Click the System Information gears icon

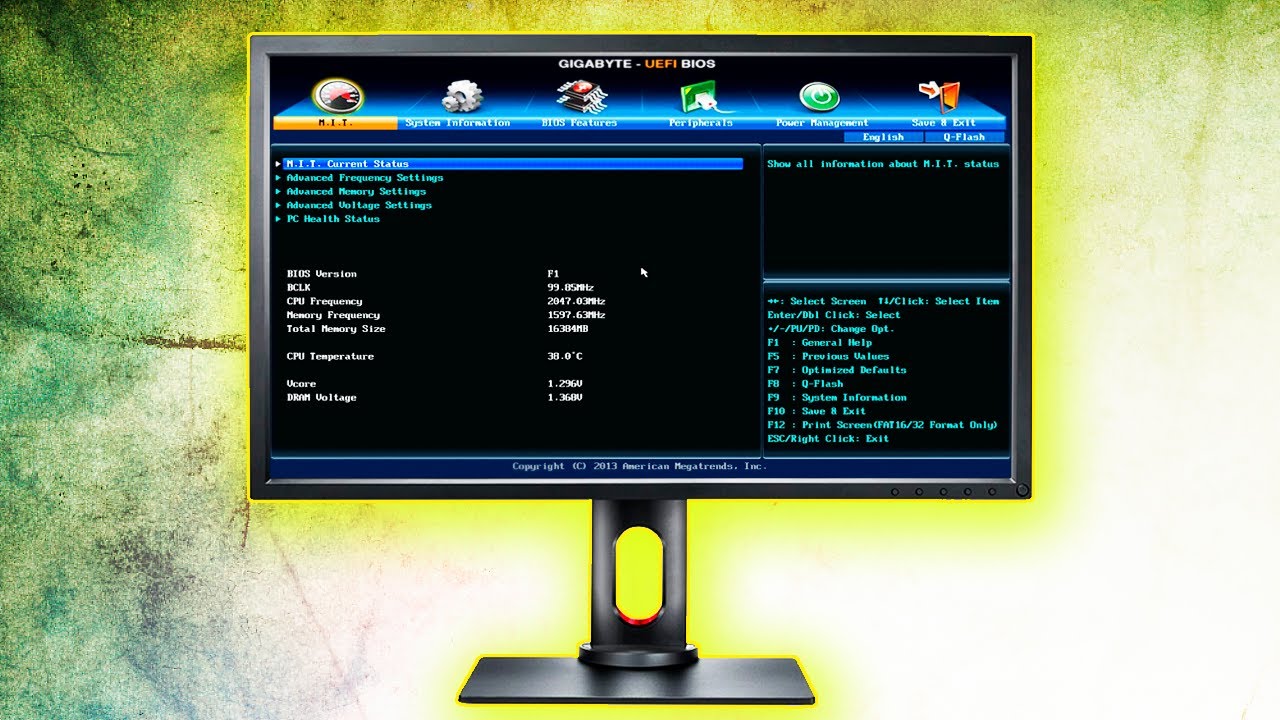point(461,96)
